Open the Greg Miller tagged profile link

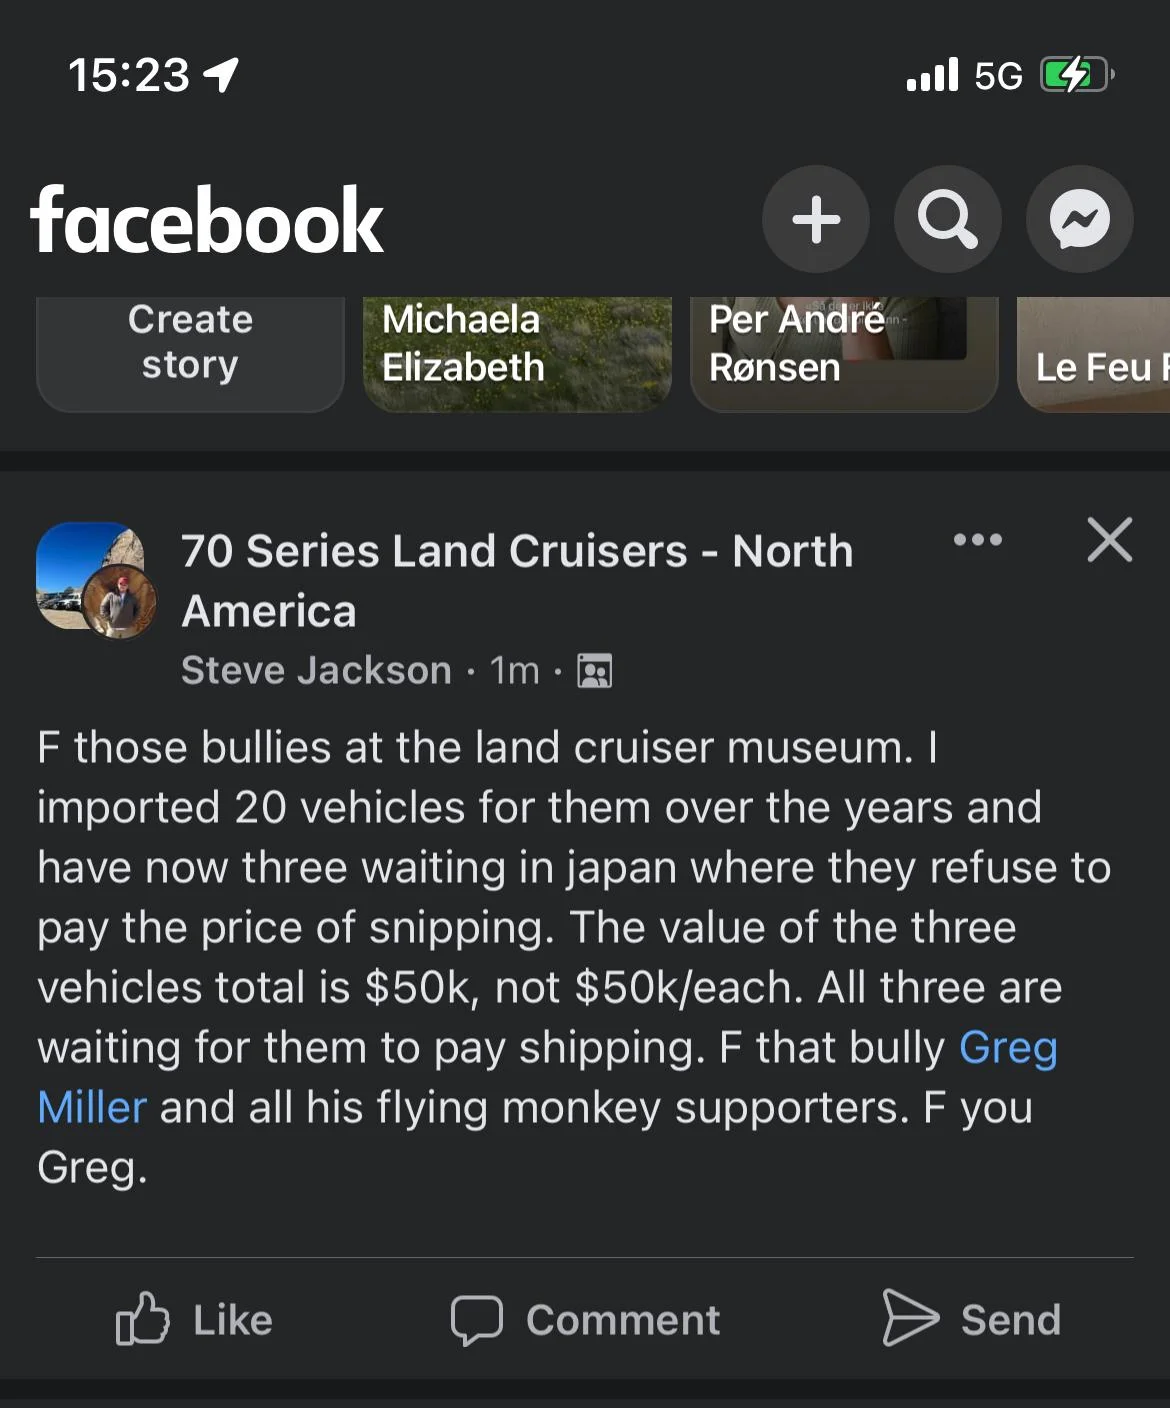pyautogui.click(x=1008, y=1048)
